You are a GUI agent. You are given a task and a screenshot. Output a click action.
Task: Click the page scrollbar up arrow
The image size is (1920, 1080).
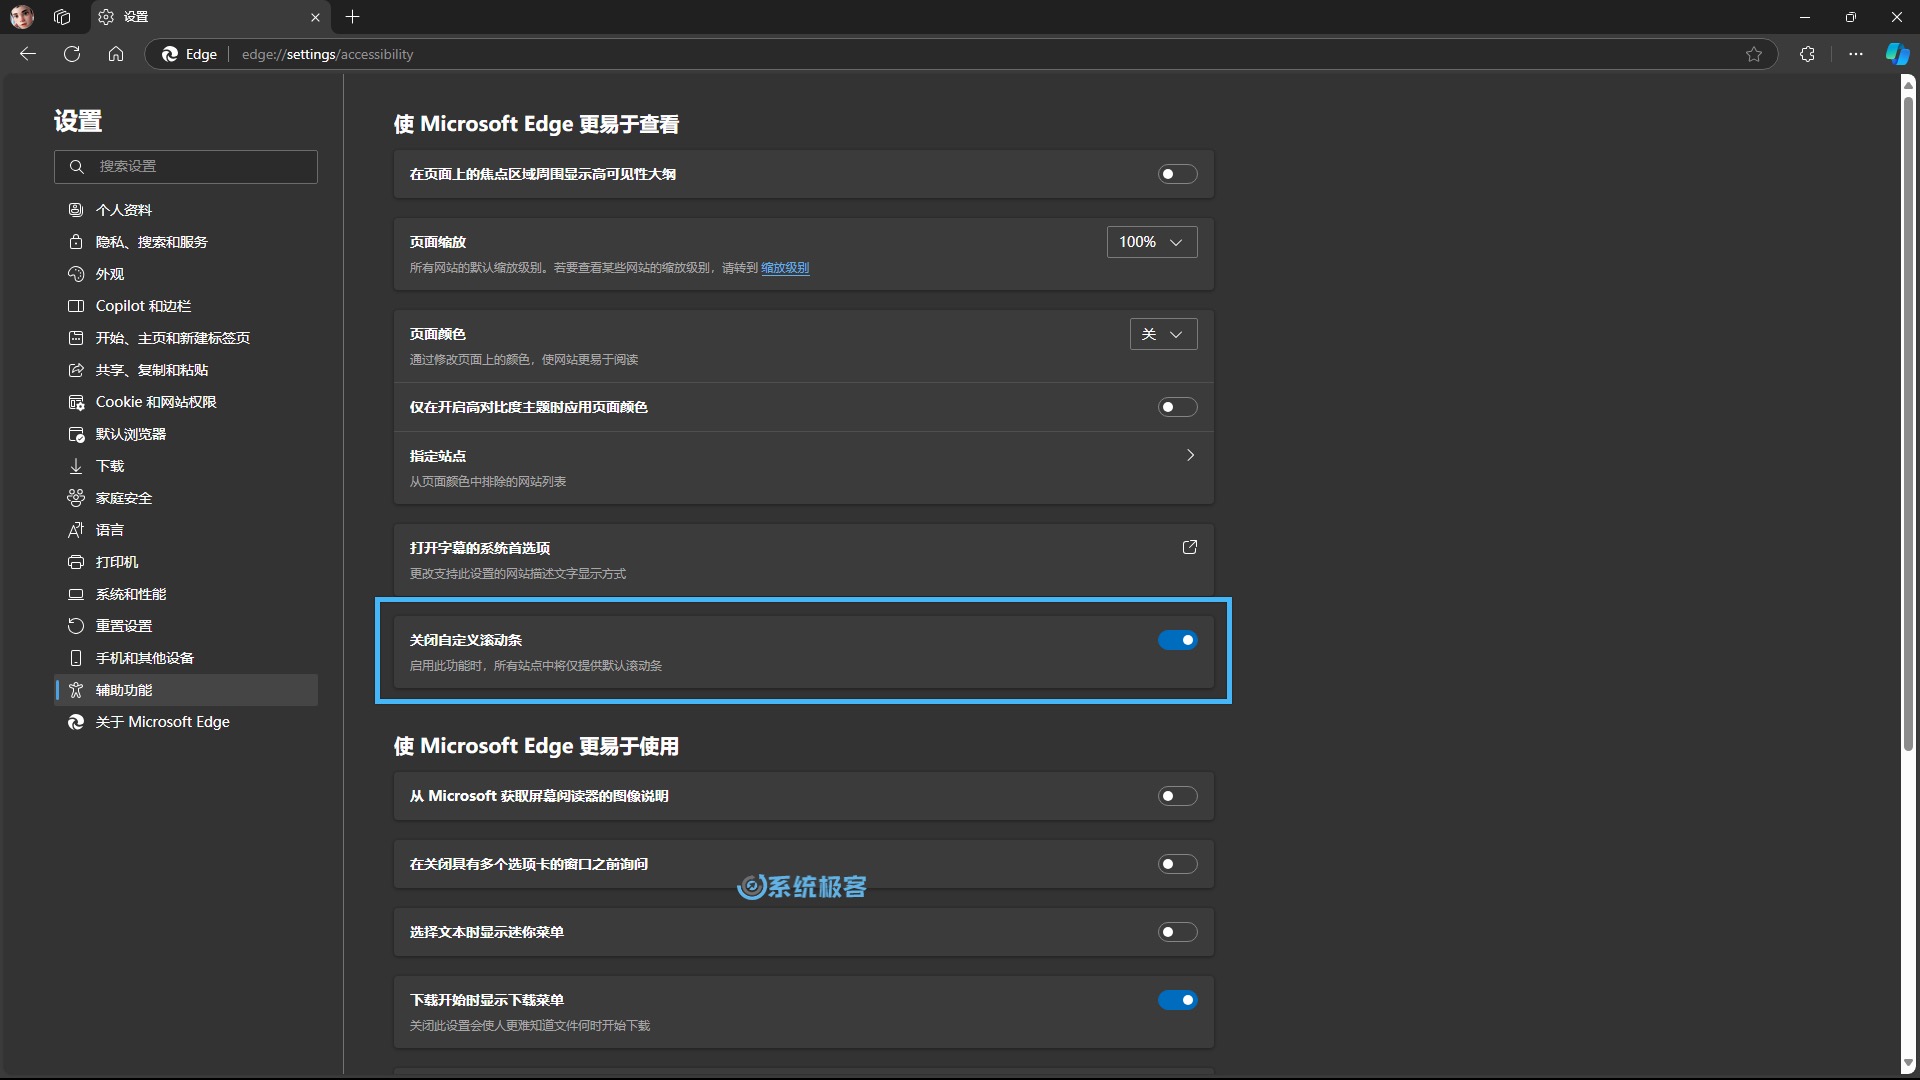1908,85
